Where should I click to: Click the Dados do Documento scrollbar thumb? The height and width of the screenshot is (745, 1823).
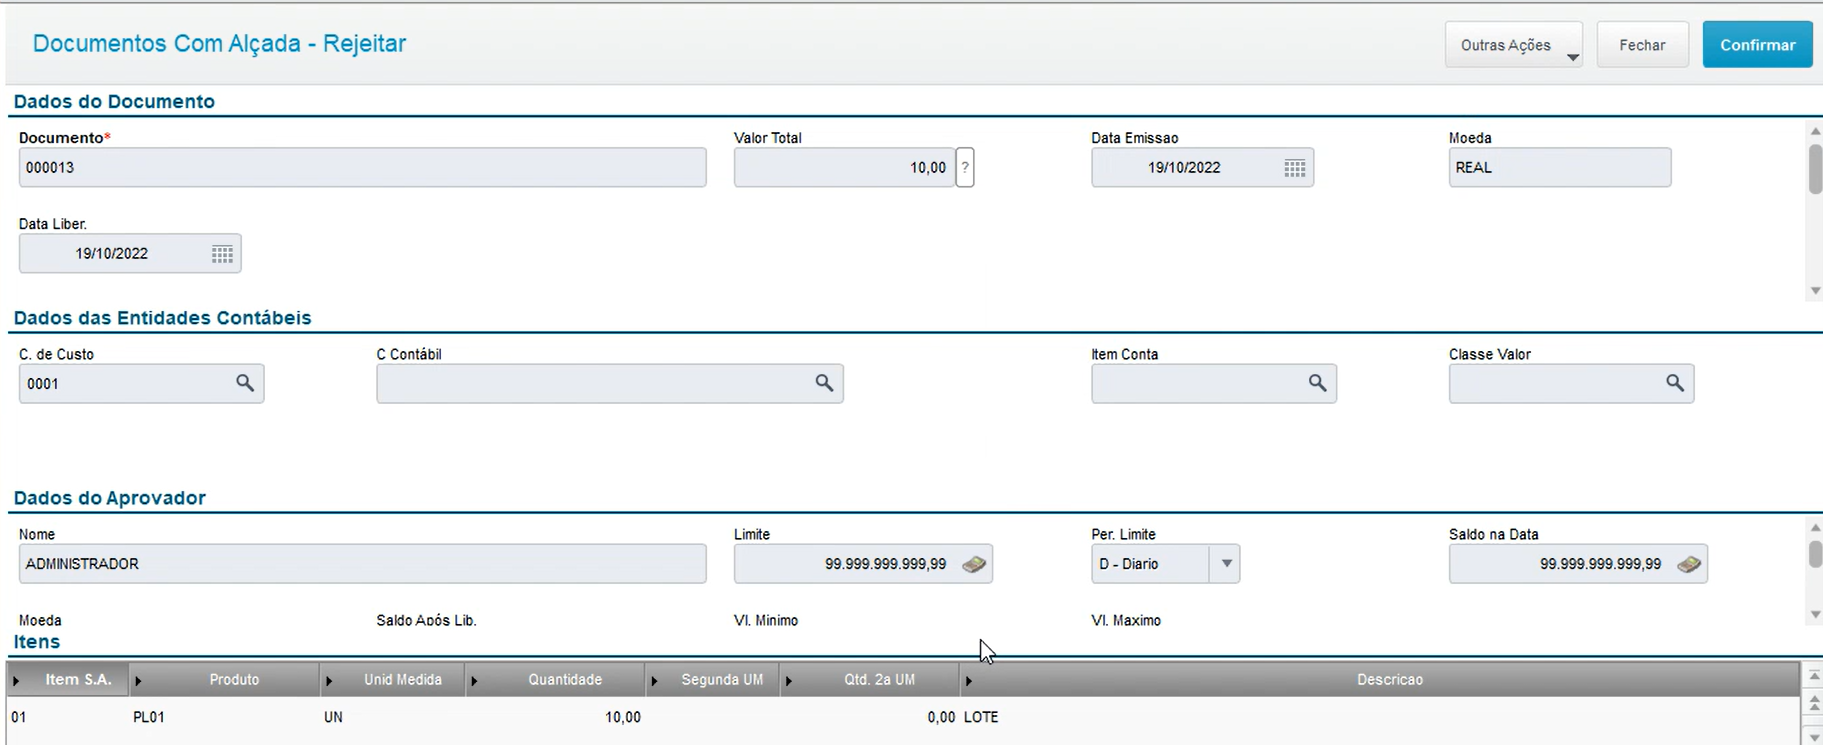[x=1816, y=169]
